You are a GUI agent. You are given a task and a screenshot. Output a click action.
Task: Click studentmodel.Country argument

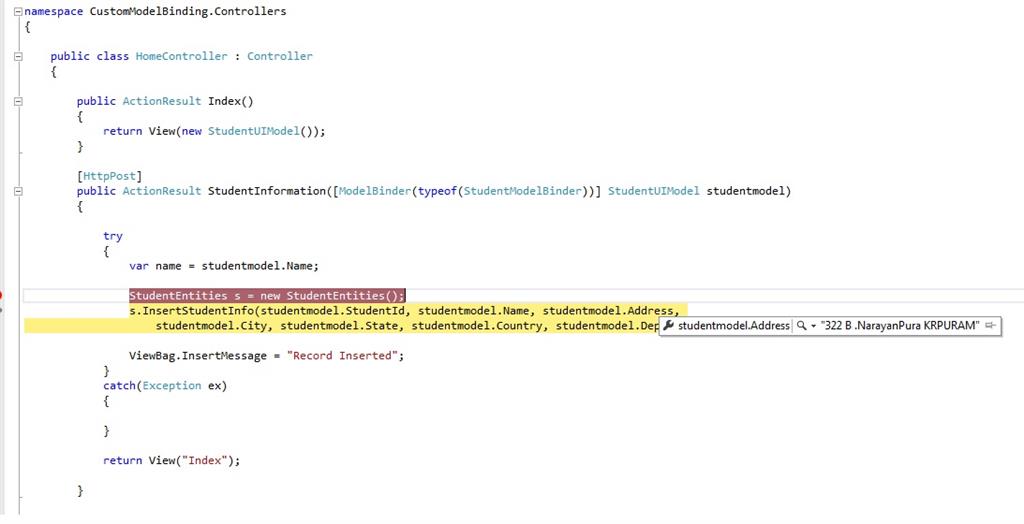[477, 325]
